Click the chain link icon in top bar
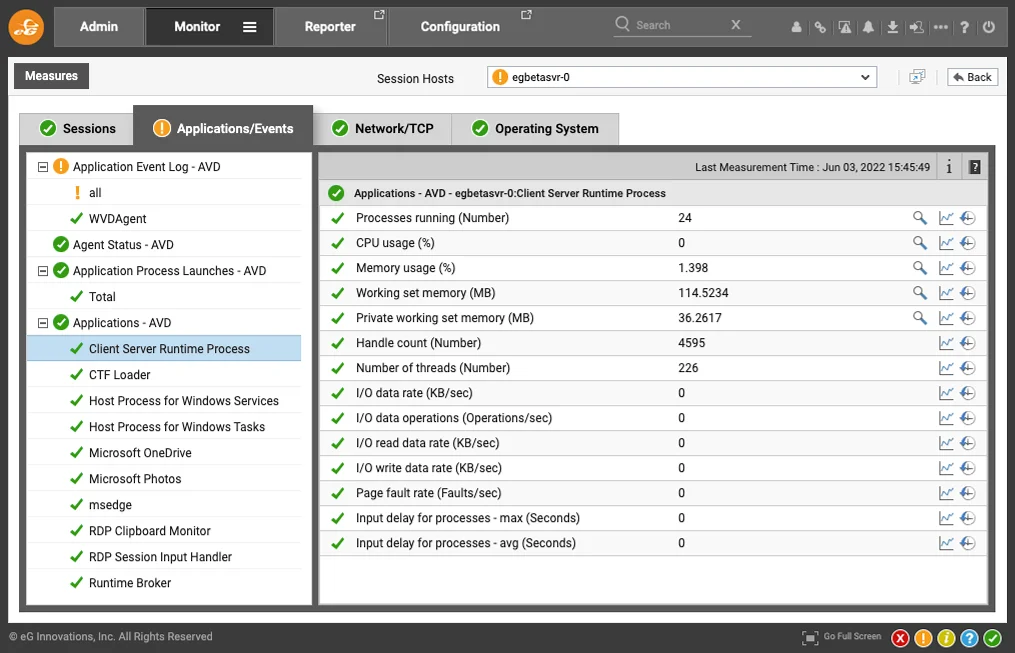This screenshot has width=1015, height=653. pos(820,27)
